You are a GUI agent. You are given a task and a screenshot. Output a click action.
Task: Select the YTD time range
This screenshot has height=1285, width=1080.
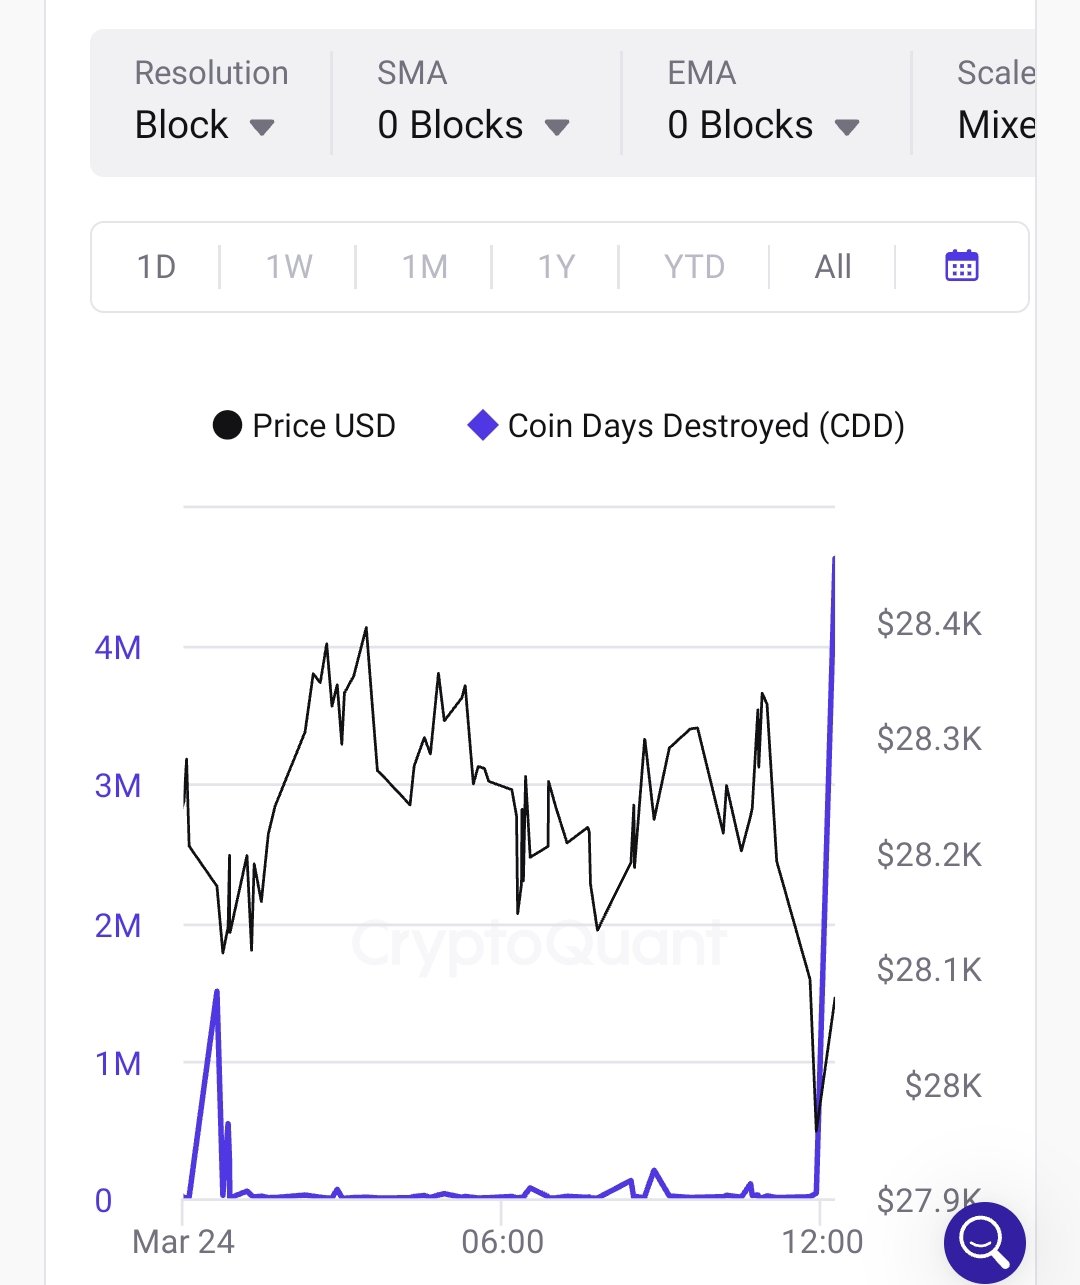(694, 267)
